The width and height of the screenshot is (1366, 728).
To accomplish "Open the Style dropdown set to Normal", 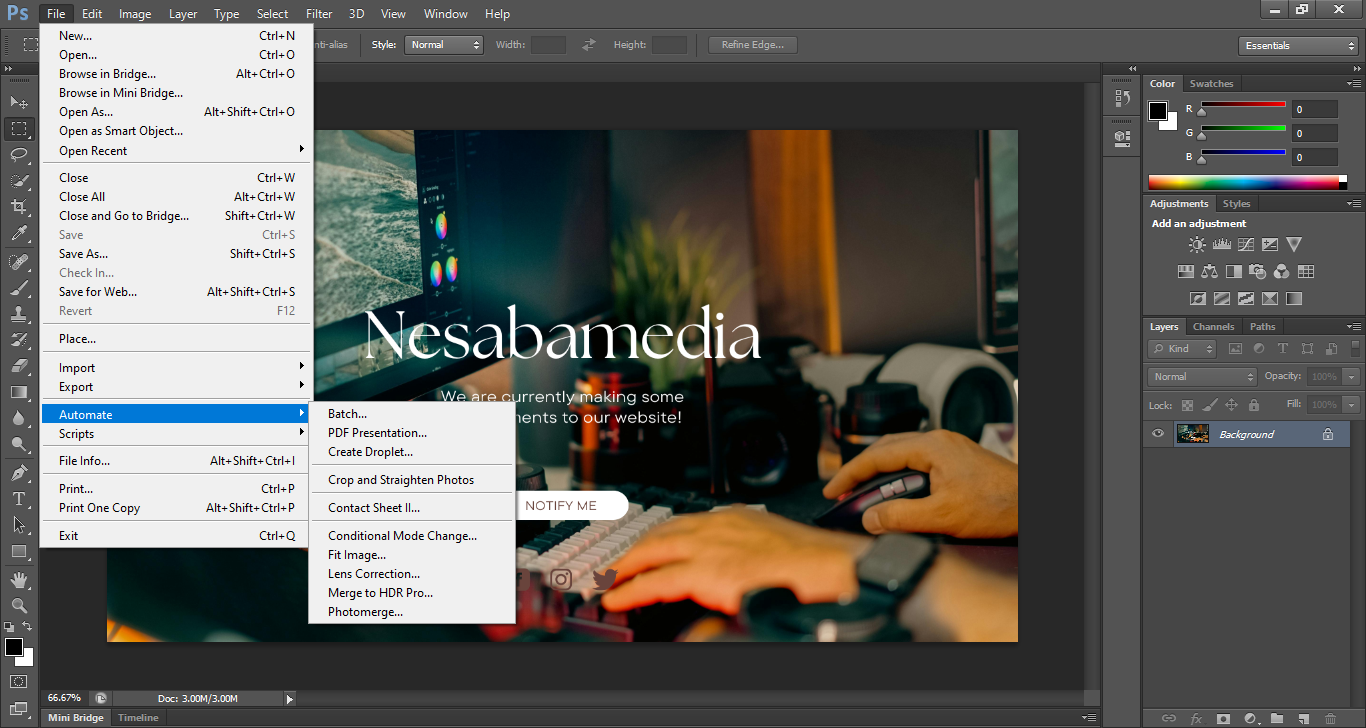I will tap(444, 45).
